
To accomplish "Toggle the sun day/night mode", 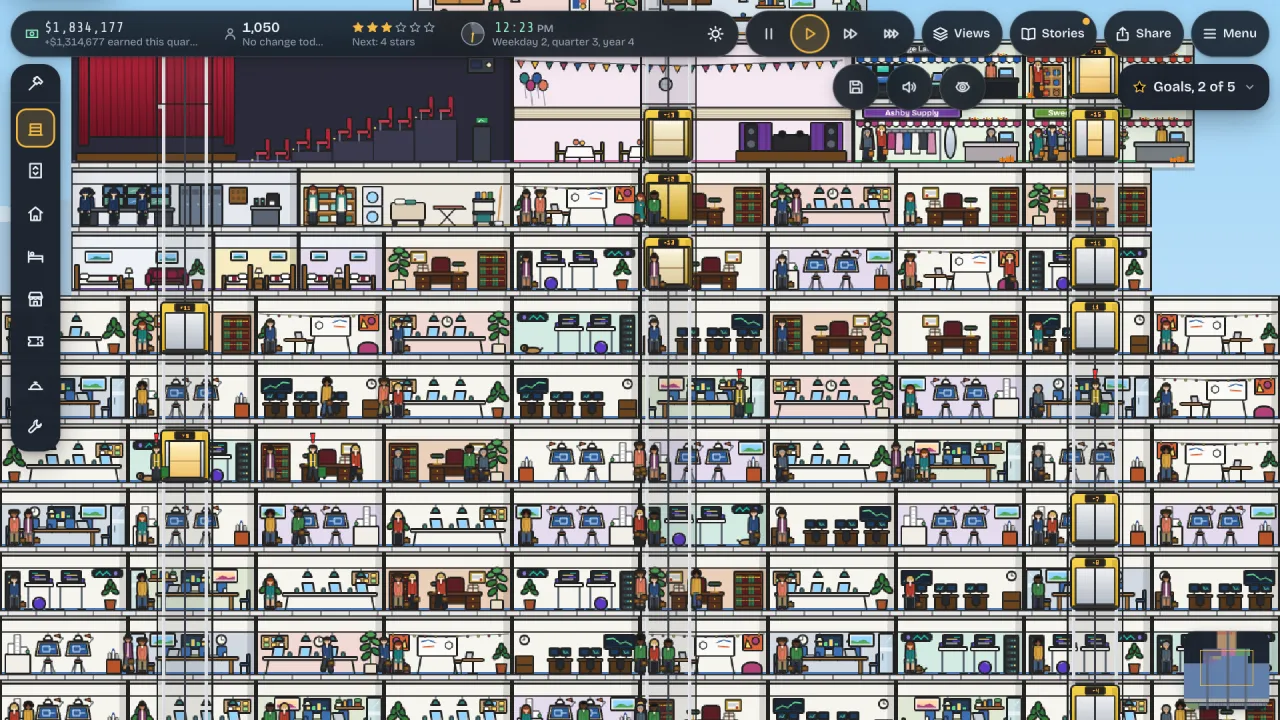I will pos(715,34).
